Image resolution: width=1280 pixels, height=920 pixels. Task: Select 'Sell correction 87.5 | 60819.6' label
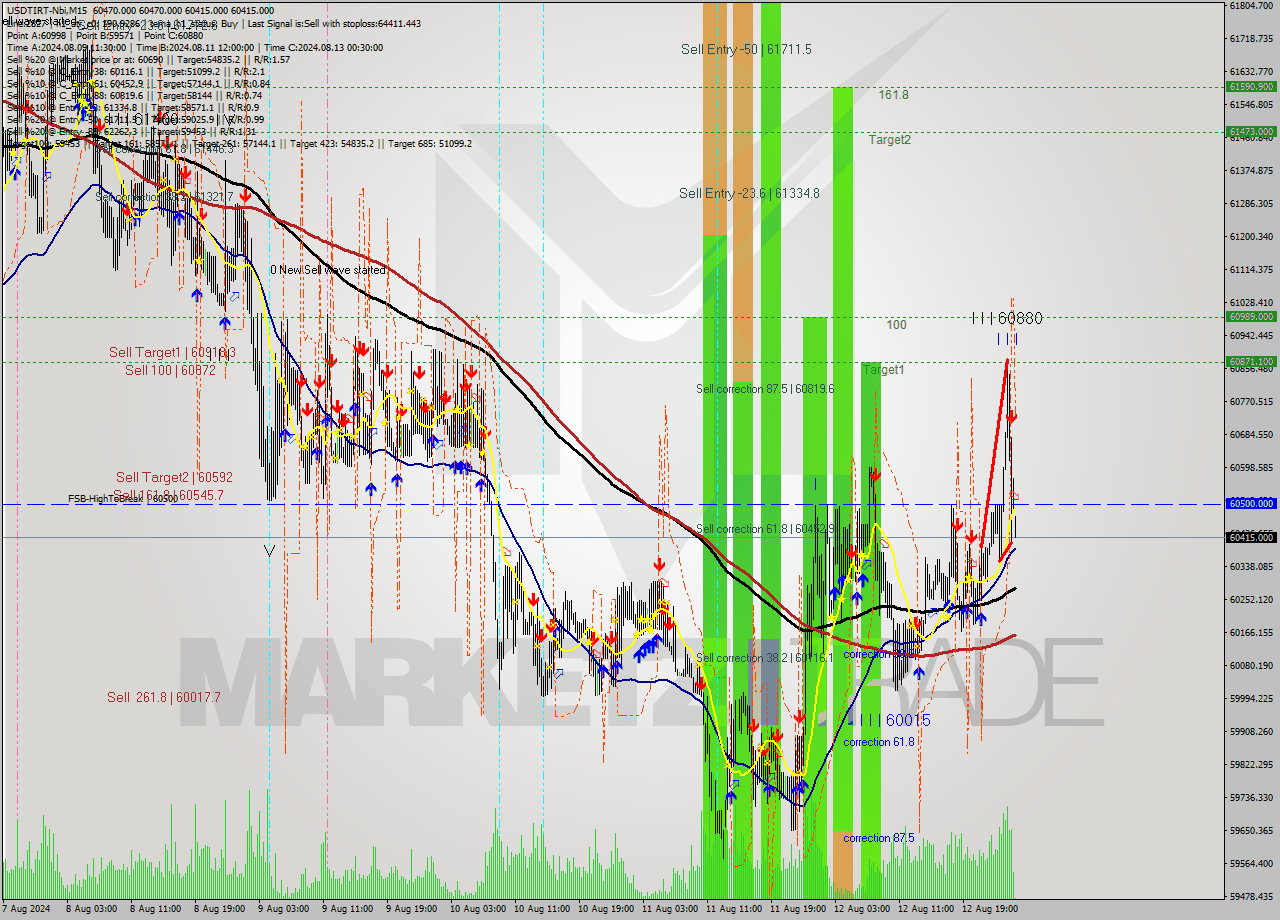click(x=765, y=389)
